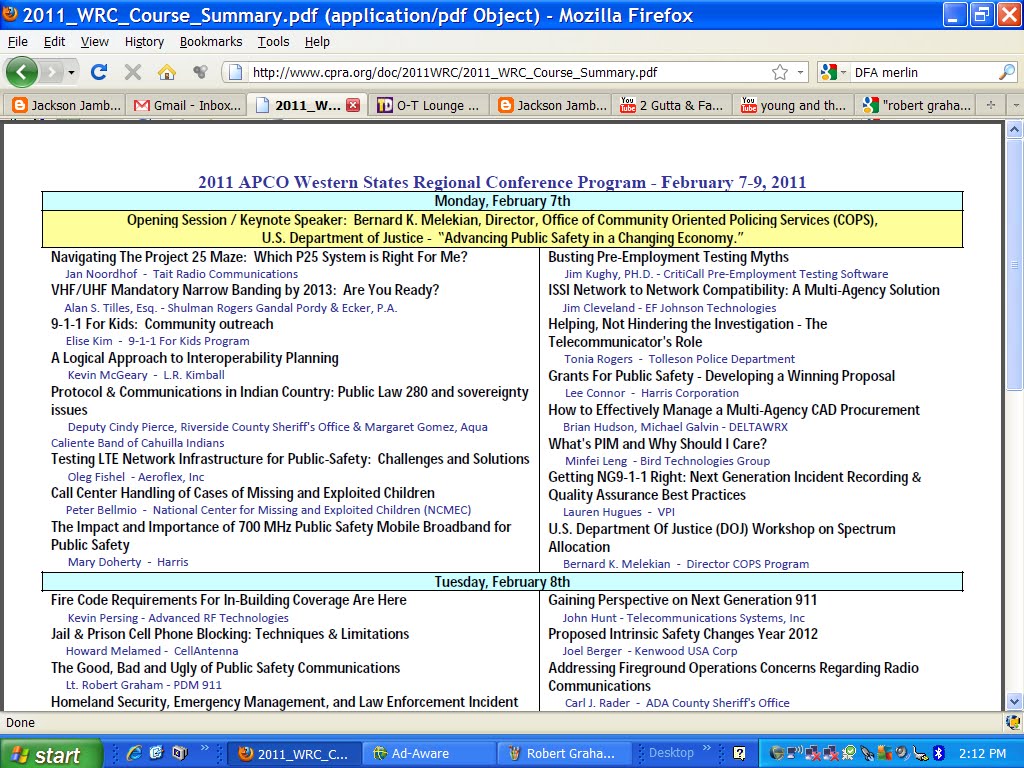Viewport: 1024px width, 768px height.
Task: Open the URL history dropdown arrow
Action: tap(800, 72)
